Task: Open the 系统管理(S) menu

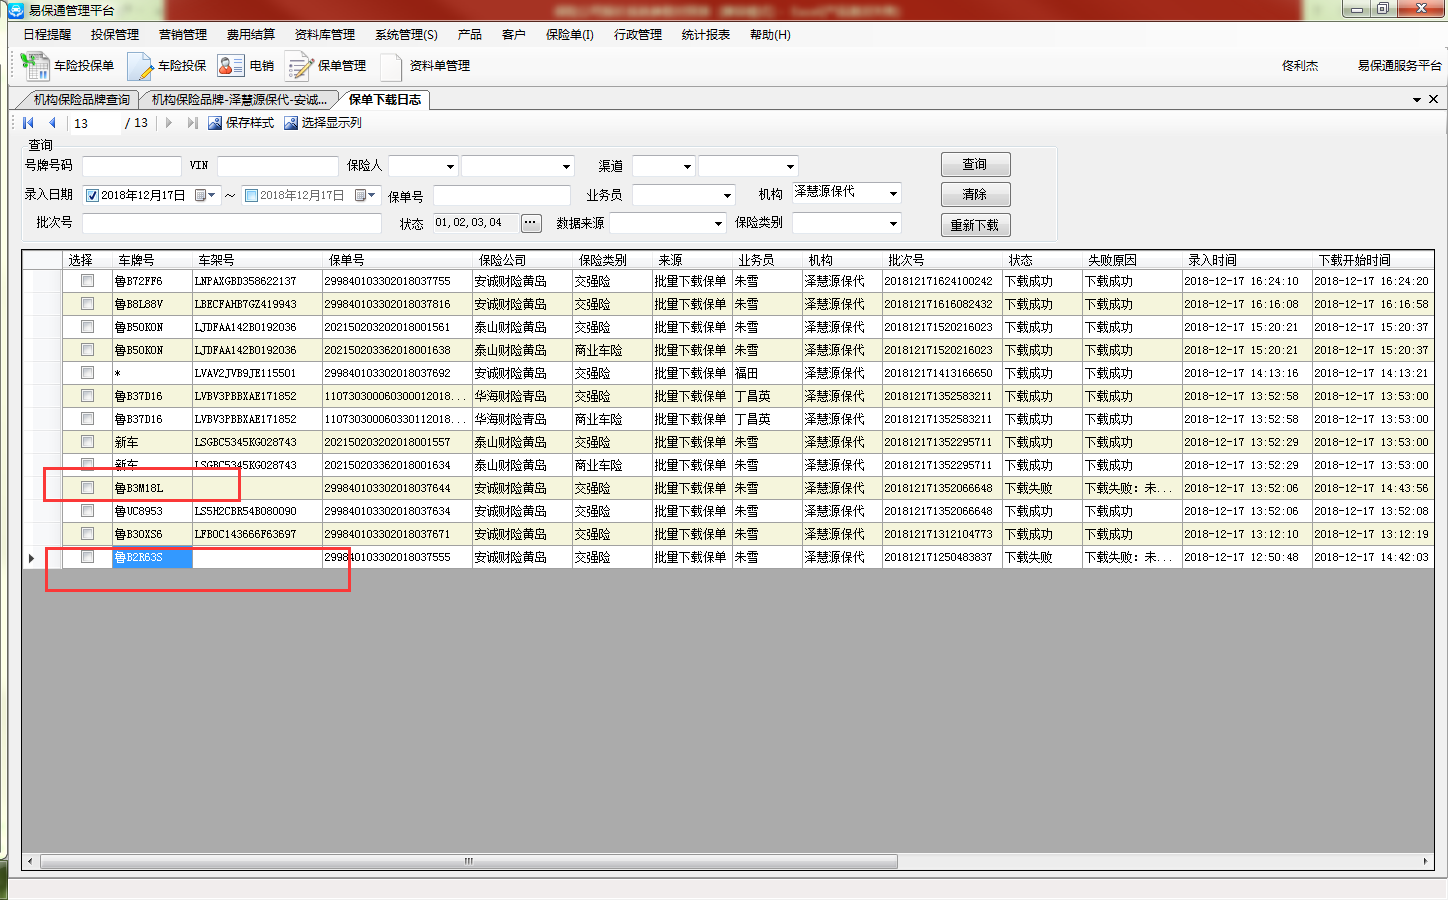Action: (x=406, y=35)
